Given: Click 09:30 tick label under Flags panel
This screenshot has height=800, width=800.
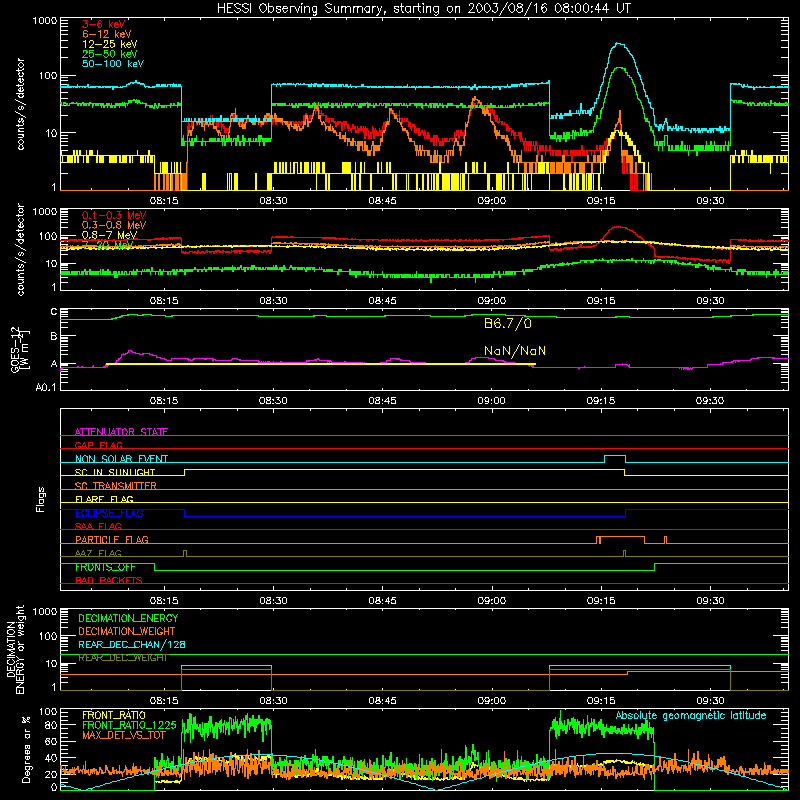Looking at the screenshot, I should pos(710,601).
